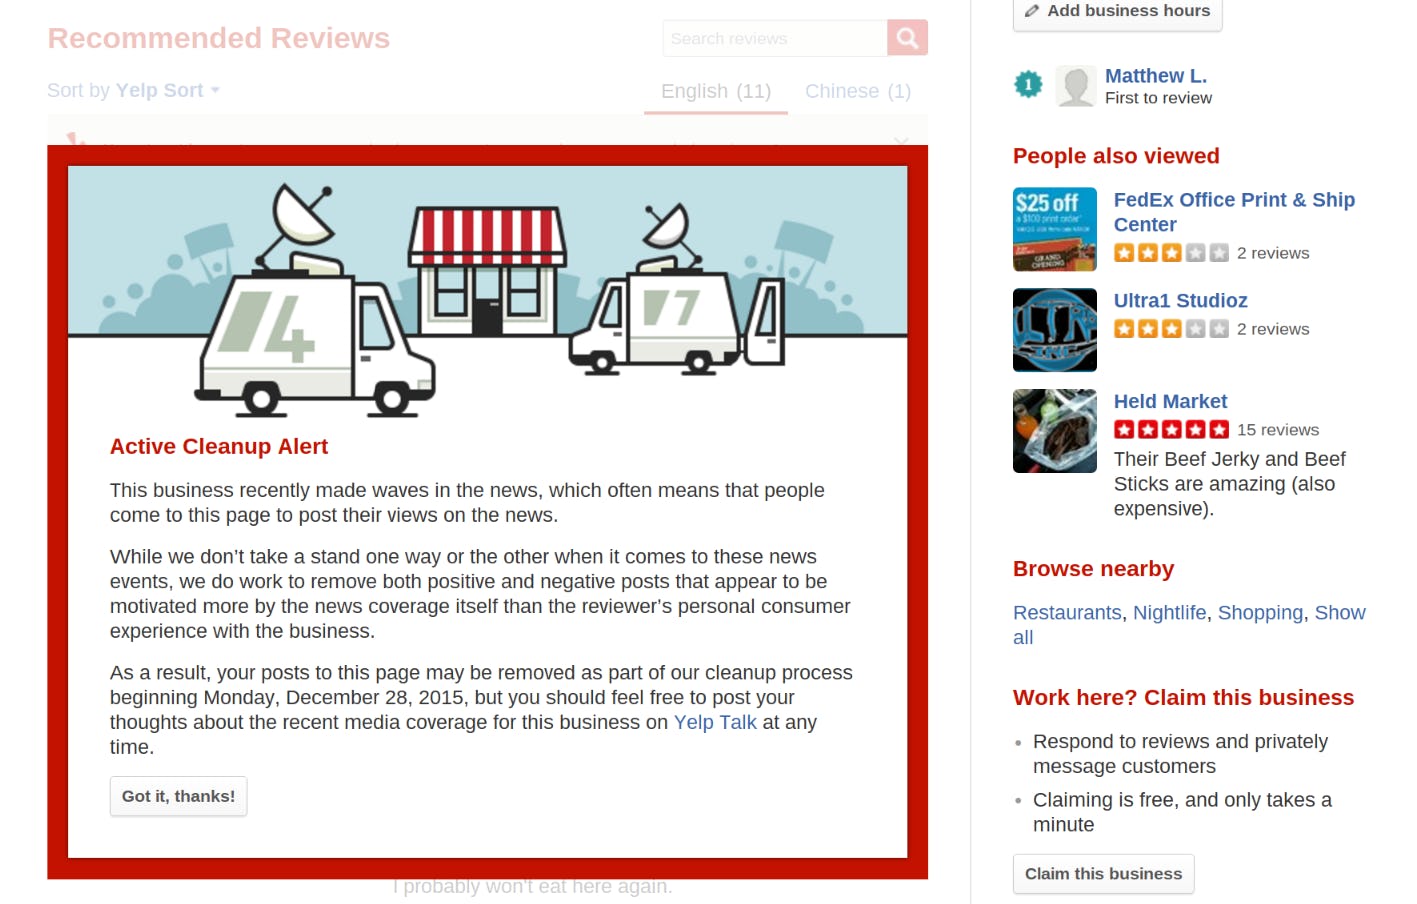Screen dimensions: 1417x904
Task: Browse nearby Restaurants link
Action: point(1067,612)
